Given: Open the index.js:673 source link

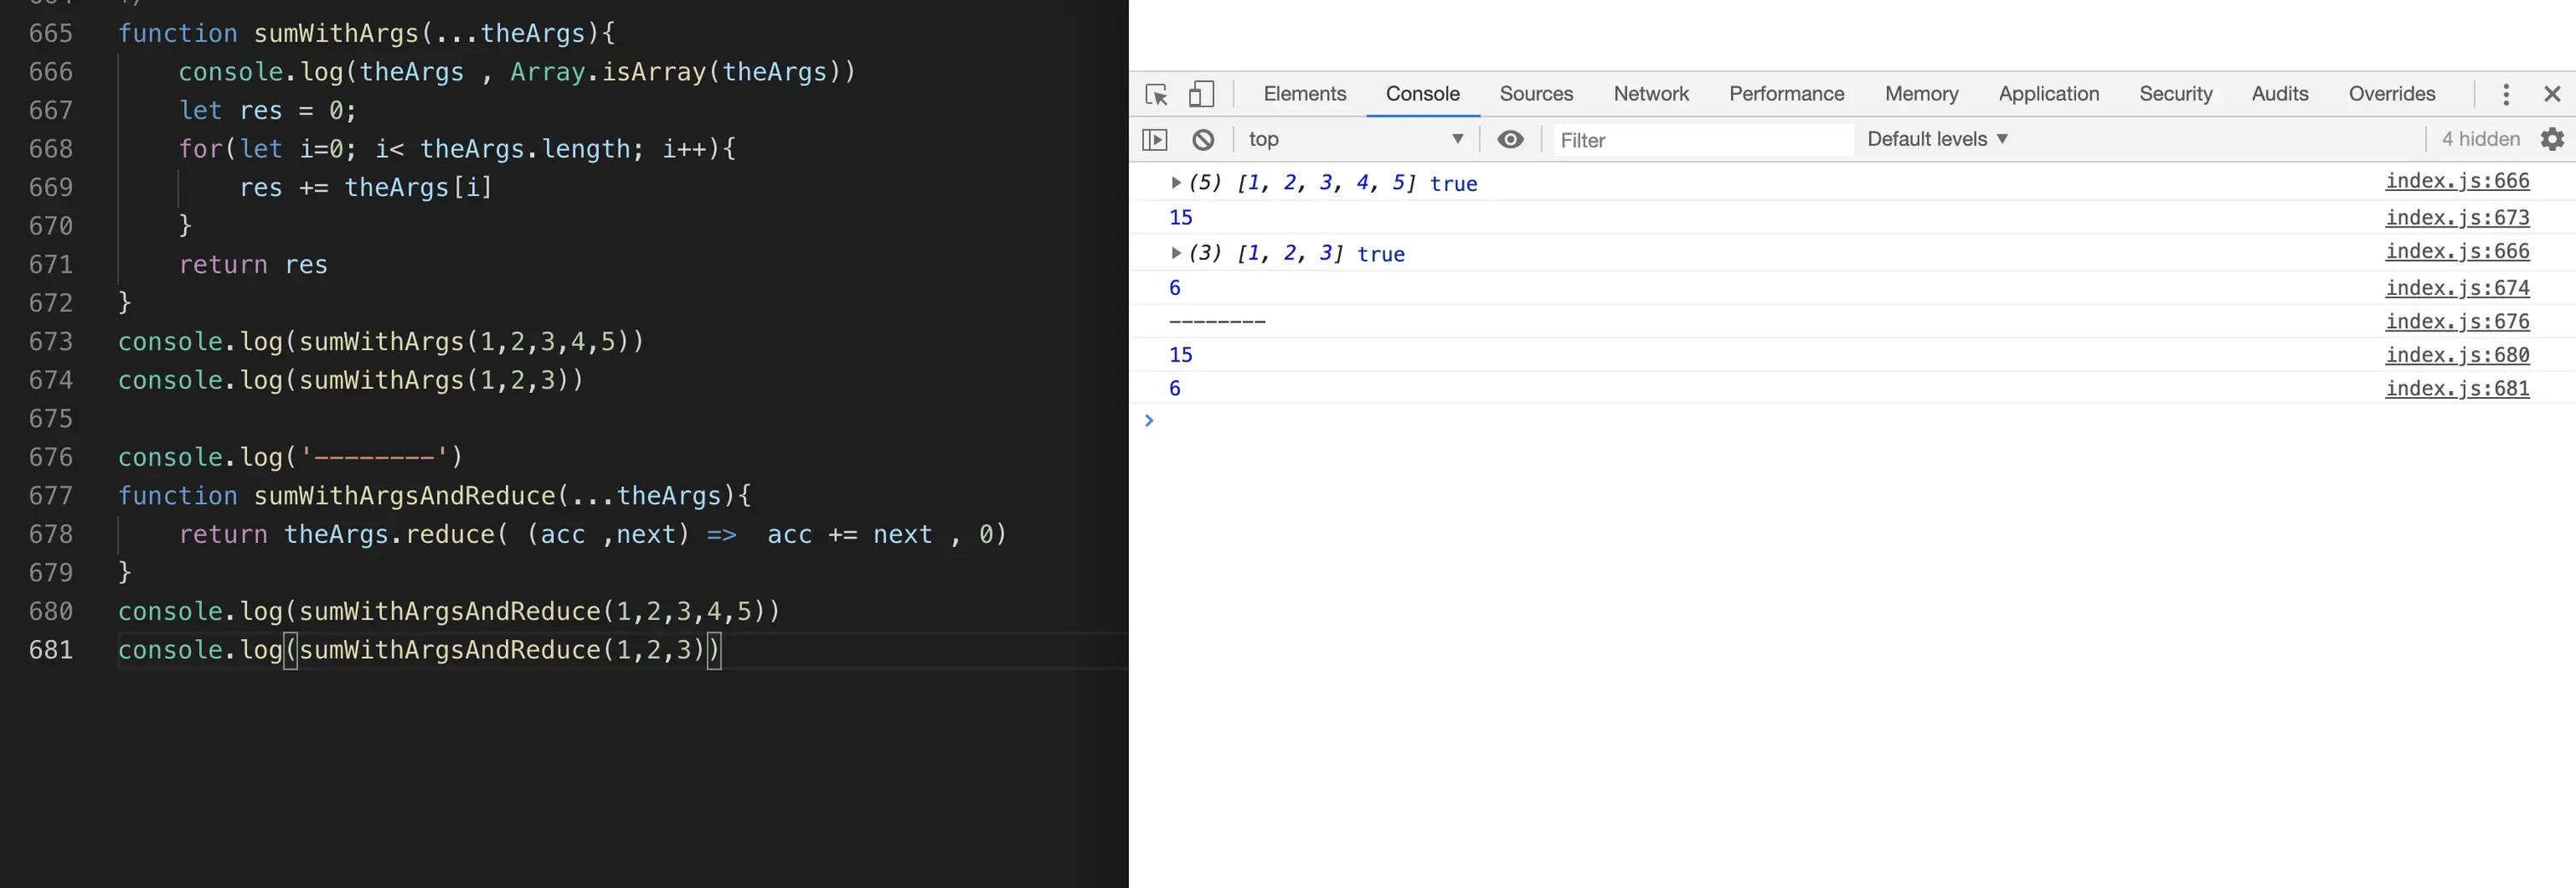Looking at the screenshot, I should tap(2457, 217).
